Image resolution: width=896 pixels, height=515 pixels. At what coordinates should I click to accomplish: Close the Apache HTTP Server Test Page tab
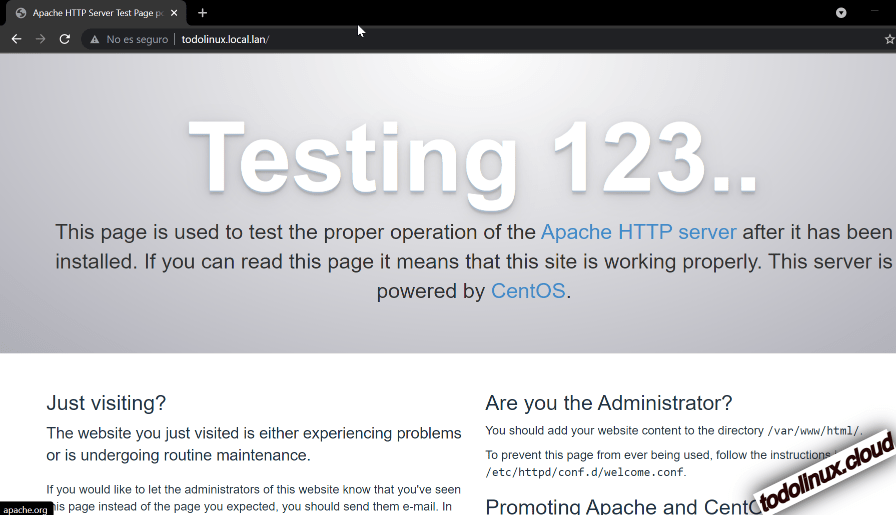click(174, 13)
